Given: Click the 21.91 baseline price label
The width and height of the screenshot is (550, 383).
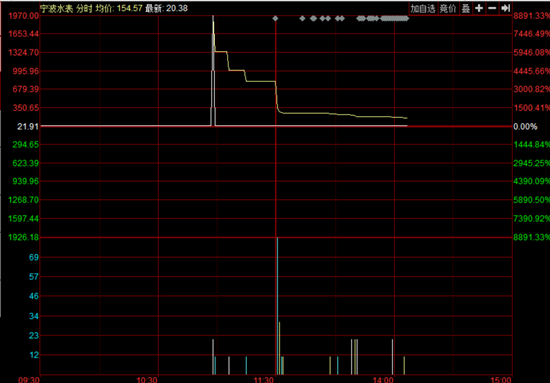Looking at the screenshot, I should 27,126.
